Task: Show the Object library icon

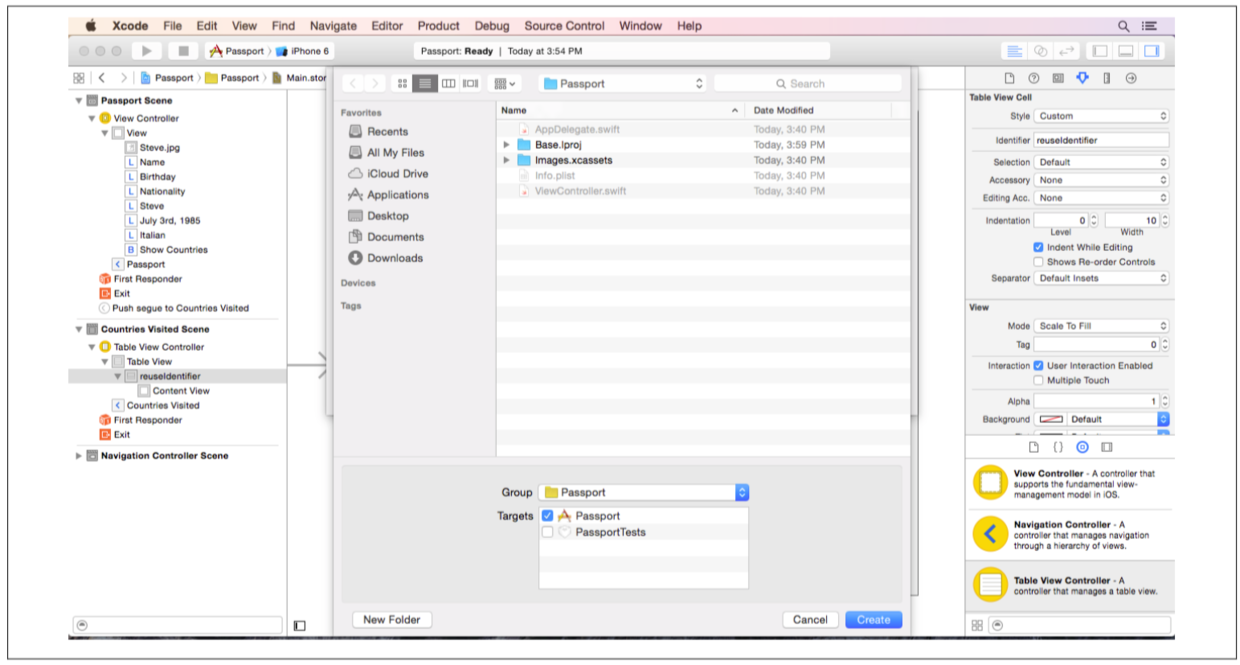Action: pos(1082,447)
